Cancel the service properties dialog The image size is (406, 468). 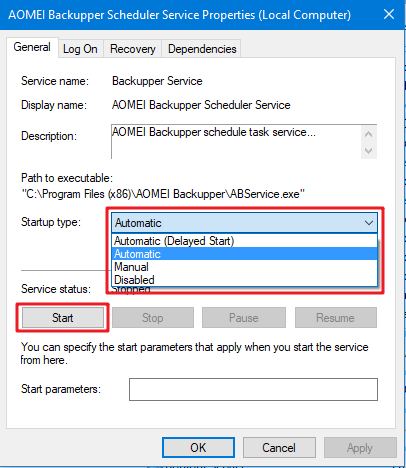[279, 448]
